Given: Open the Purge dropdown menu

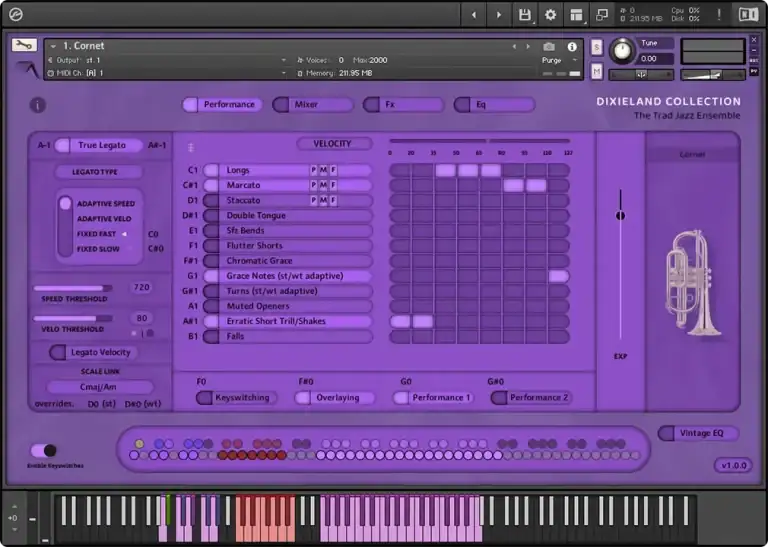Looking at the screenshot, I should point(575,60).
